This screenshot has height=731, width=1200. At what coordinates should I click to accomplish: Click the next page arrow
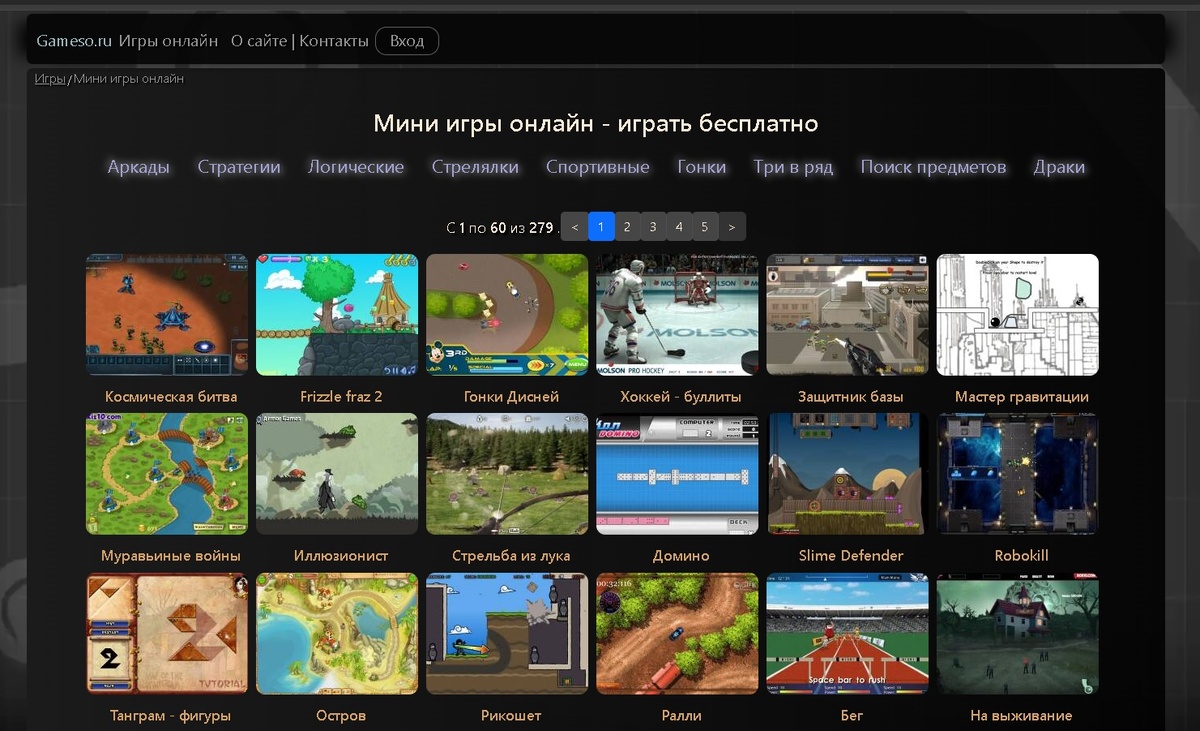click(731, 226)
